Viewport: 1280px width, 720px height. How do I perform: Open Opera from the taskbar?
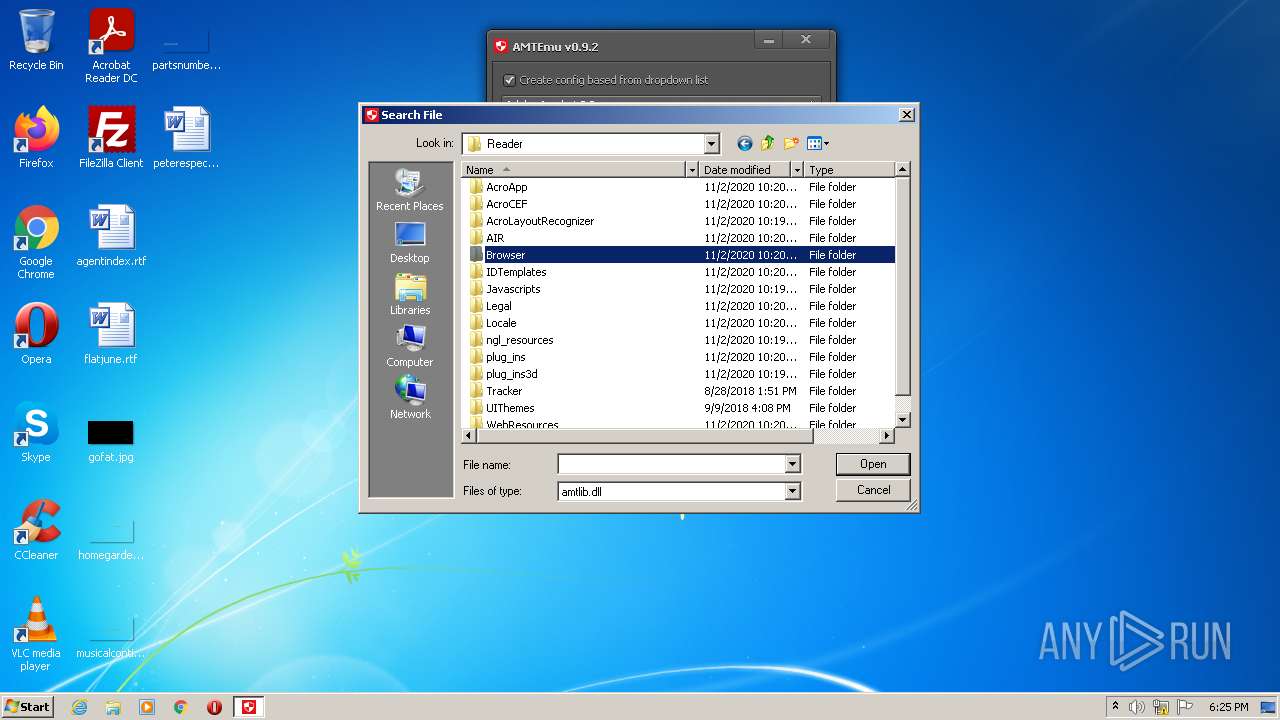pos(214,707)
